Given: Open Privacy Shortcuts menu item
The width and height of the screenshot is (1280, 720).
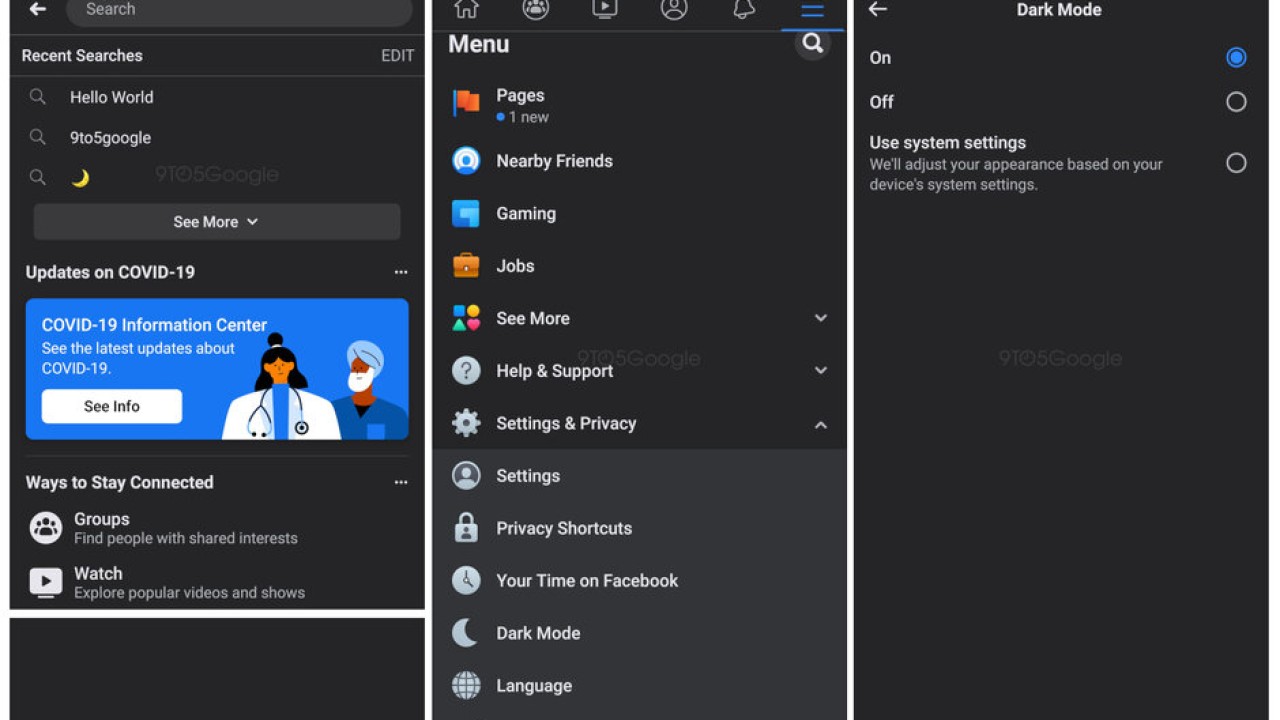Looking at the screenshot, I should point(563,528).
